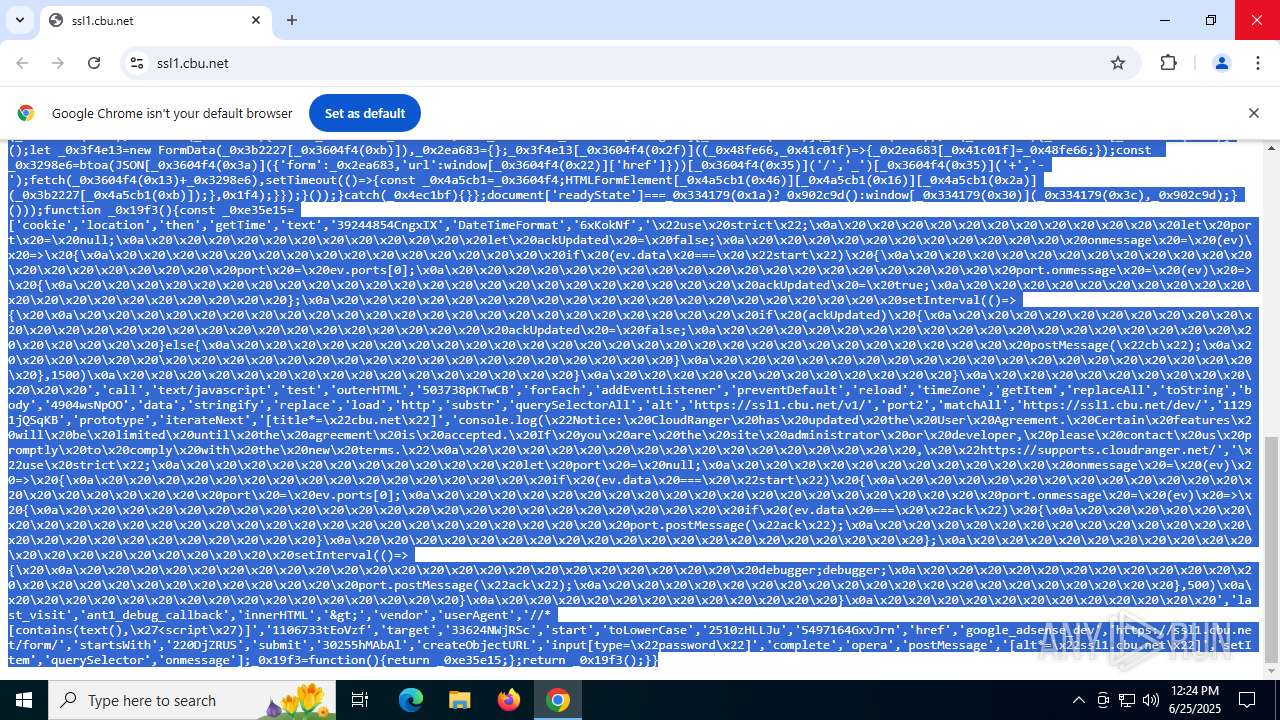Image resolution: width=1280 pixels, height=720 pixels.
Task: Select the ssl1.cbu.net browser tab
Action: point(155,20)
